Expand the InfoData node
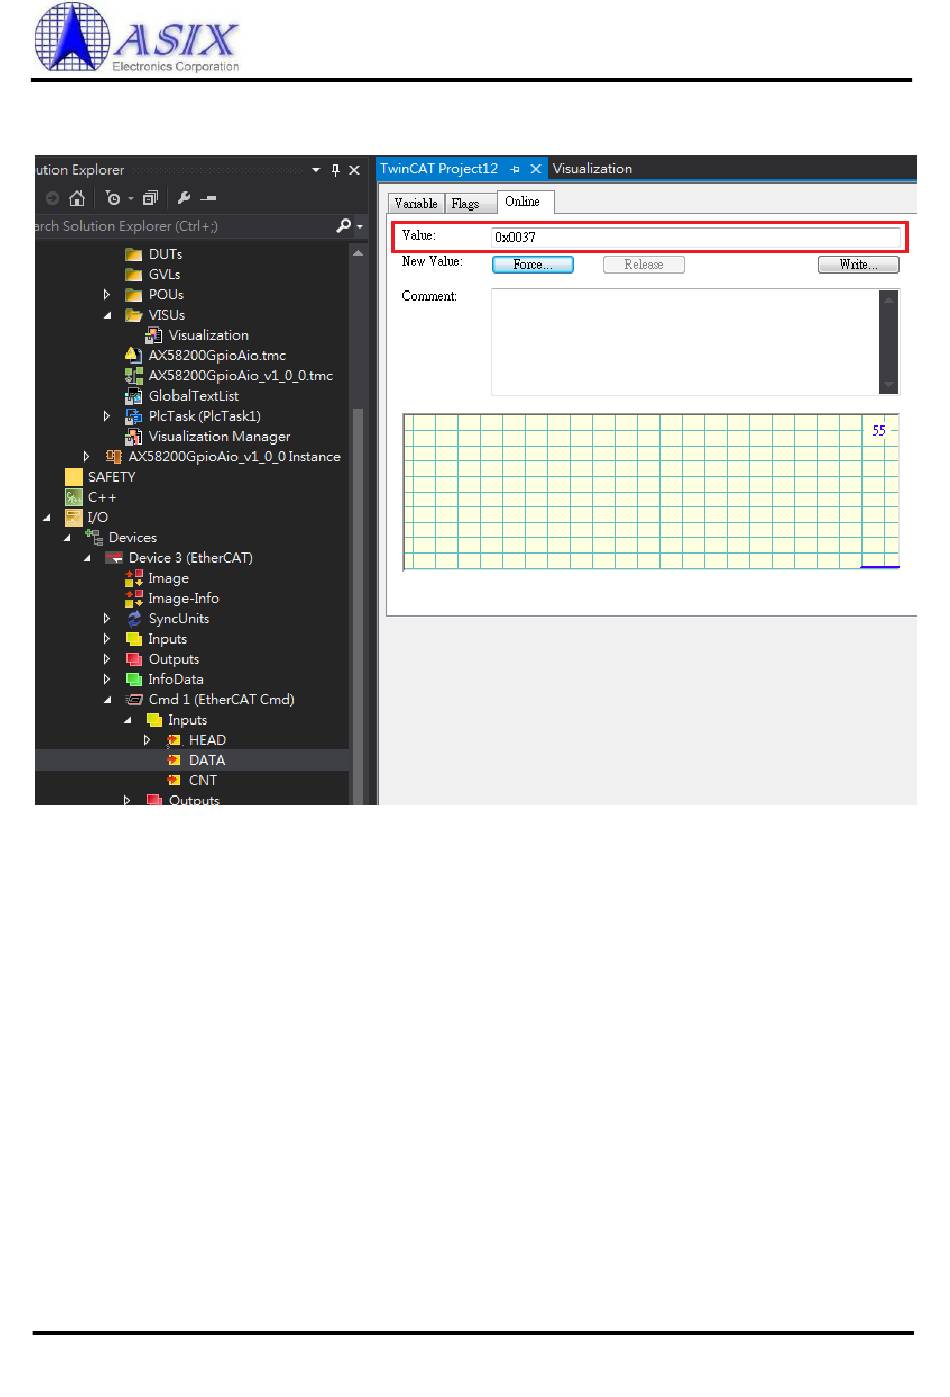 tap(107, 679)
